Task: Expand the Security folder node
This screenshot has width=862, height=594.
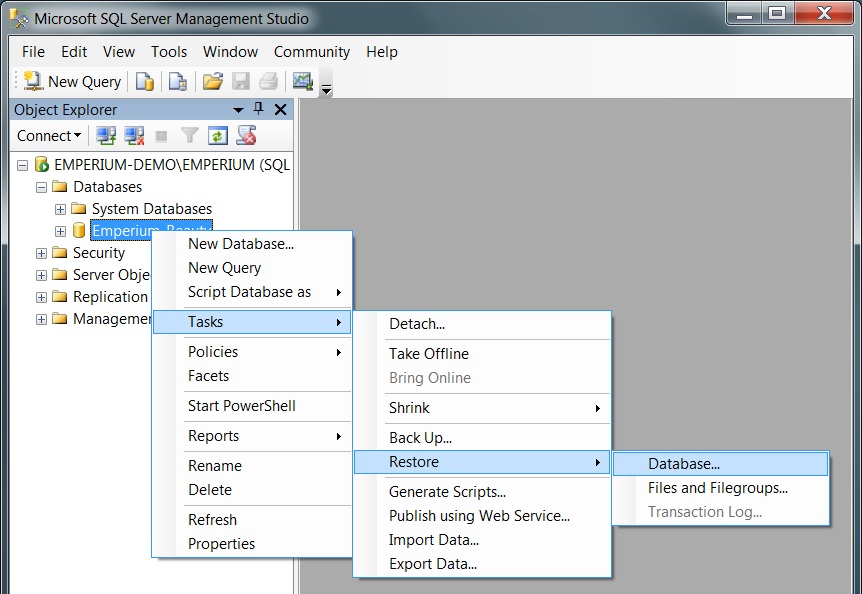Action: pyautogui.click(x=41, y=253)
